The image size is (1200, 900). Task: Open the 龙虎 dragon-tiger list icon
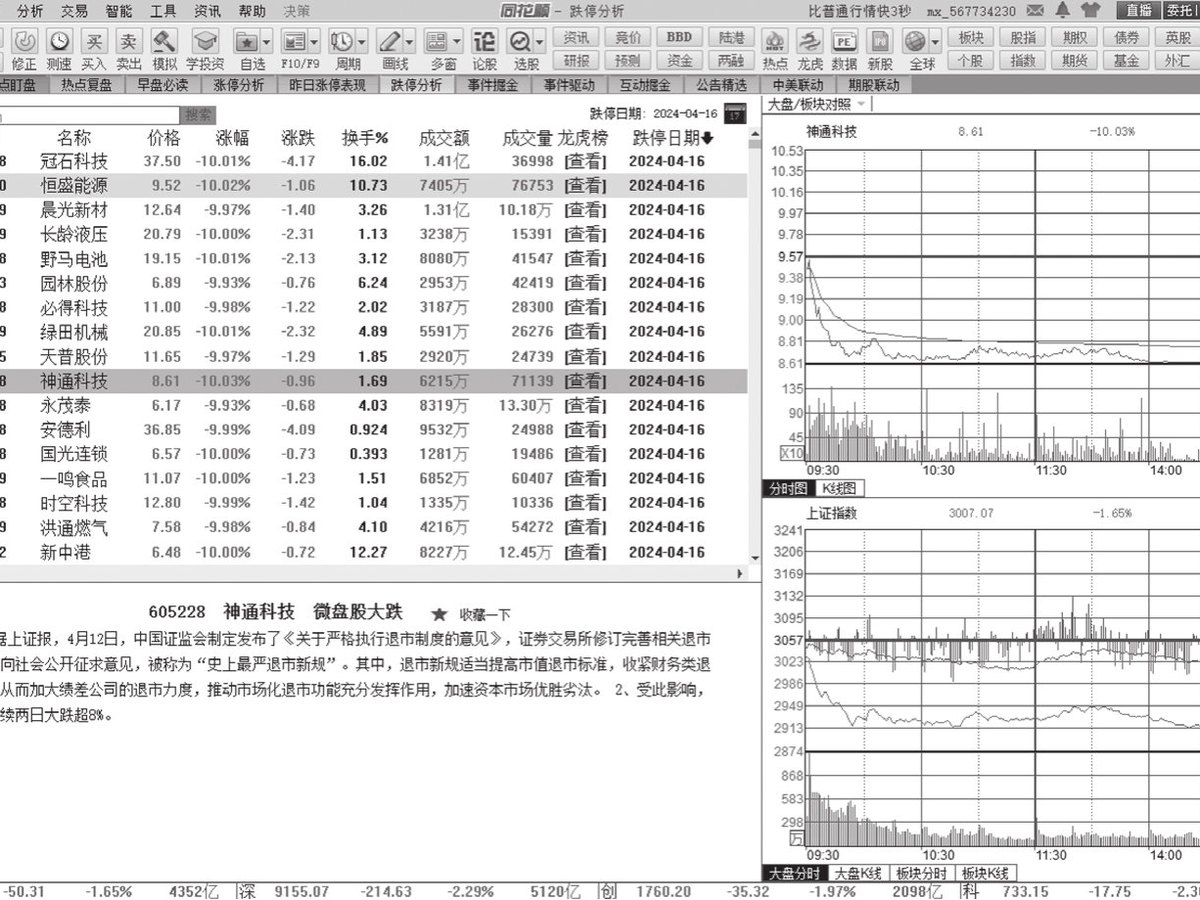810,42
